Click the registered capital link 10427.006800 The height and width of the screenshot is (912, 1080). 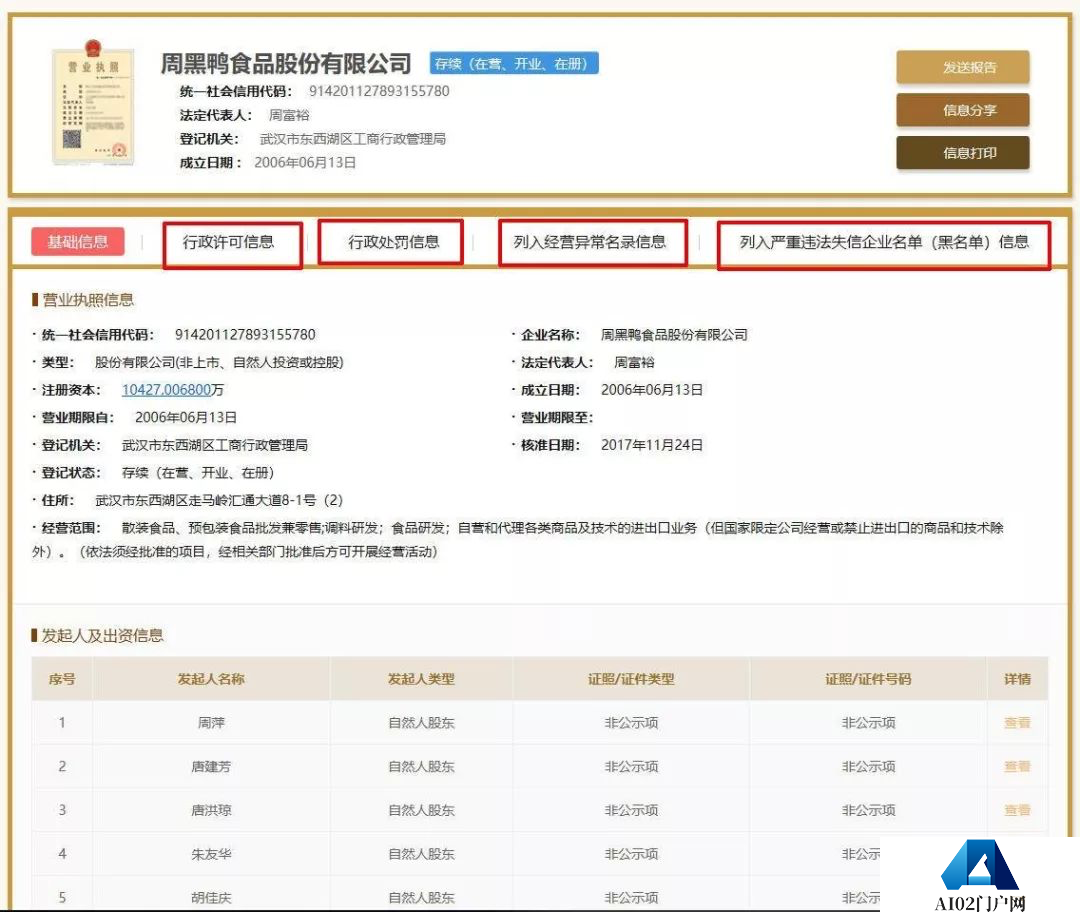(166, 390)
